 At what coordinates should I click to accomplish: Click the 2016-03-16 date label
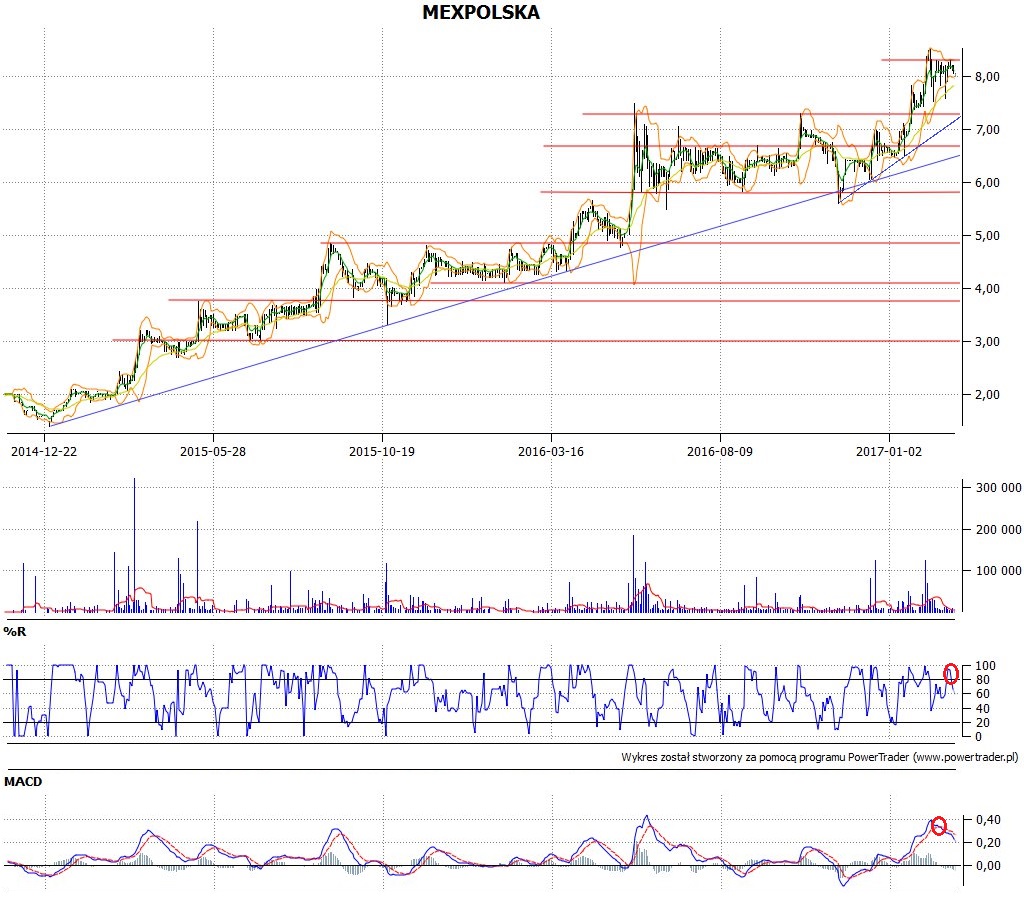click(x=551, y=451)
